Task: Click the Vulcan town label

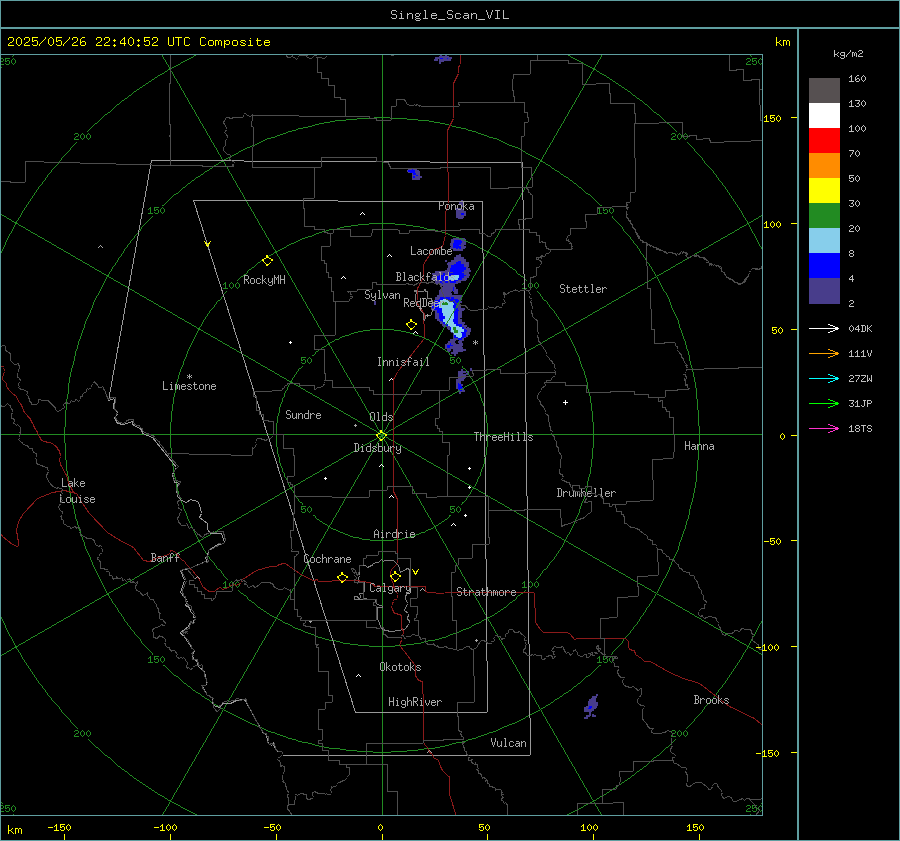Action: click(x=508, y=743)
